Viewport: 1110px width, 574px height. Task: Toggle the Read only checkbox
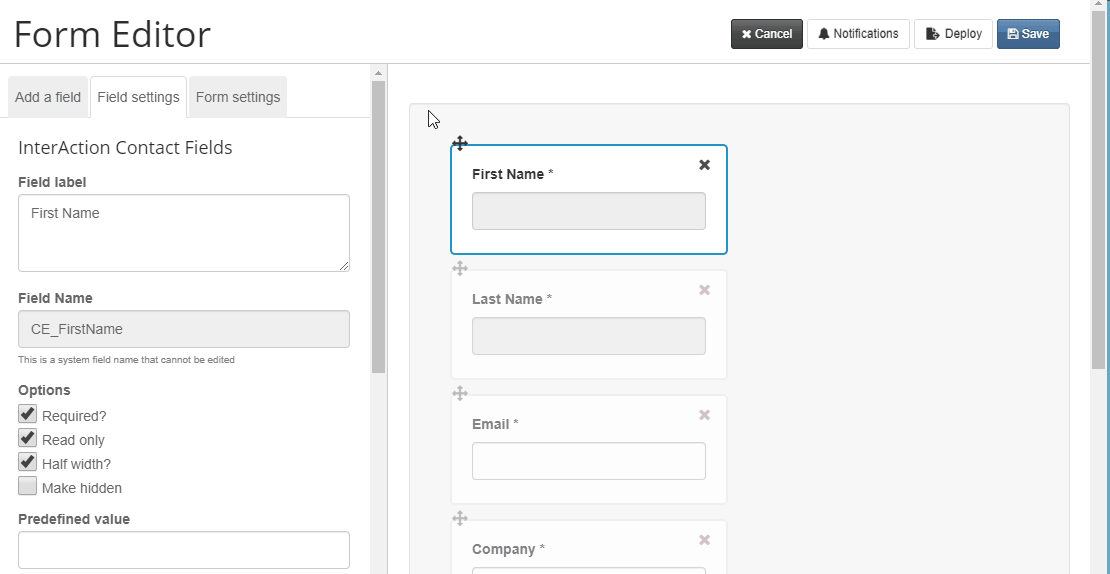(28, 438)
